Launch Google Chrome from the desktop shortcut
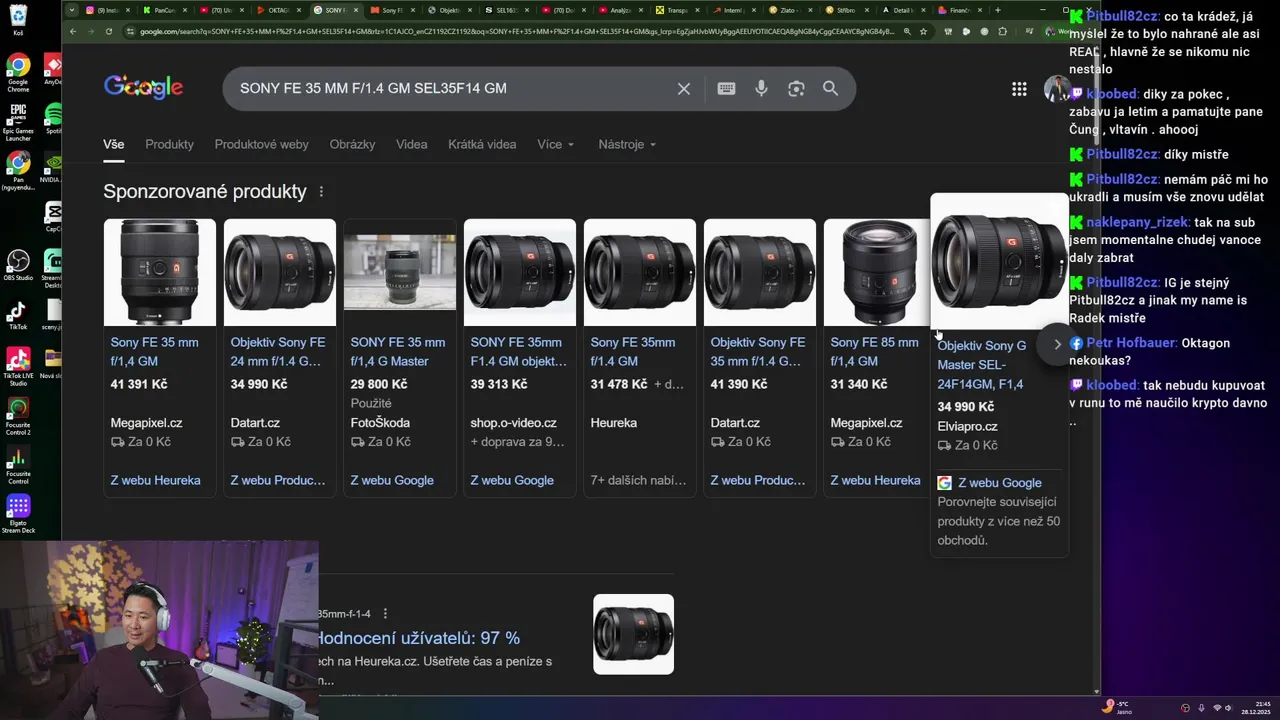Image resolution: width=1280 pixels, height=720 pixels. (18, 74)
